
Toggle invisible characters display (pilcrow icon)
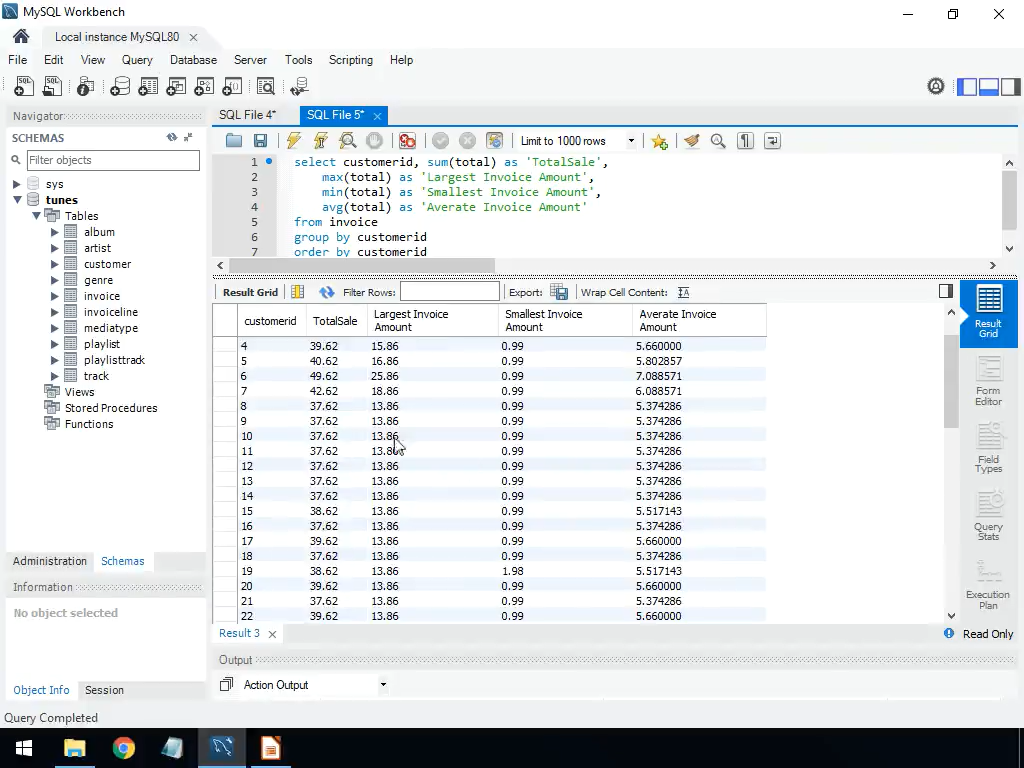[745, 141]
